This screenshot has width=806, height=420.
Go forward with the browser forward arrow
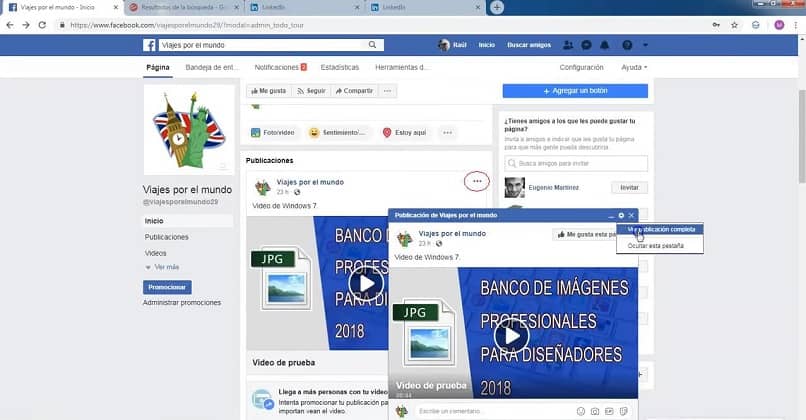click(x=26, y=25)
